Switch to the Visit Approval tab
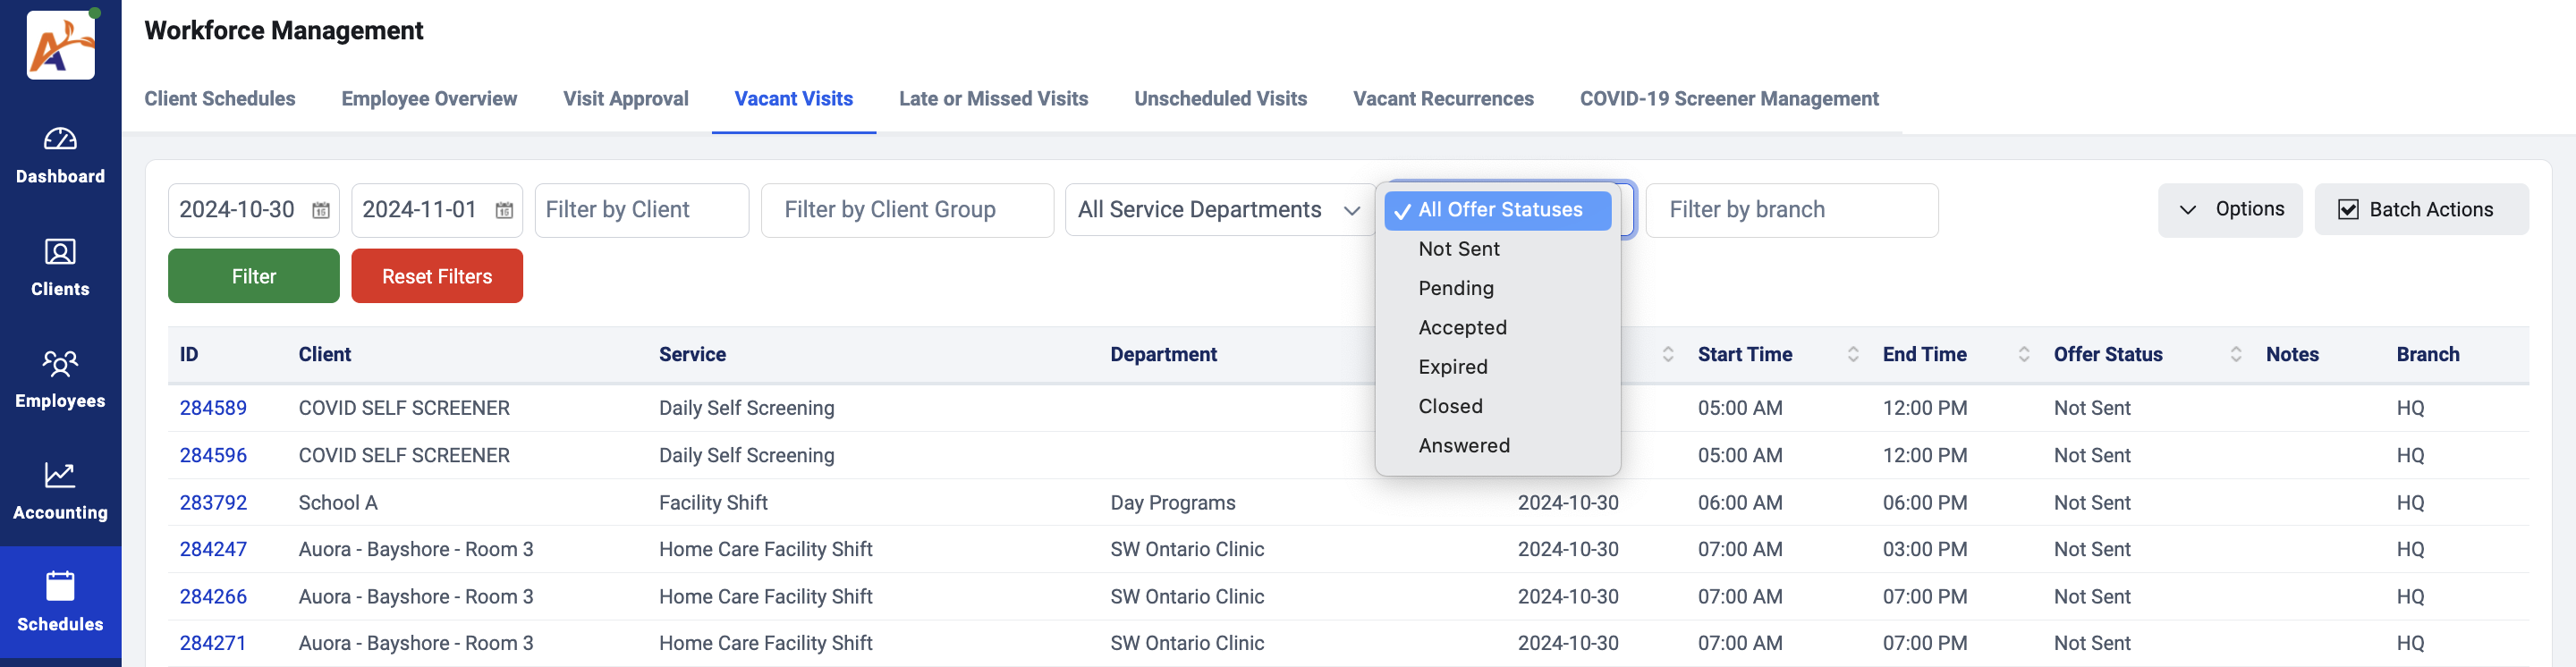Image resolution: width=2576 pixels, height=667 pixels. [625, 99]
